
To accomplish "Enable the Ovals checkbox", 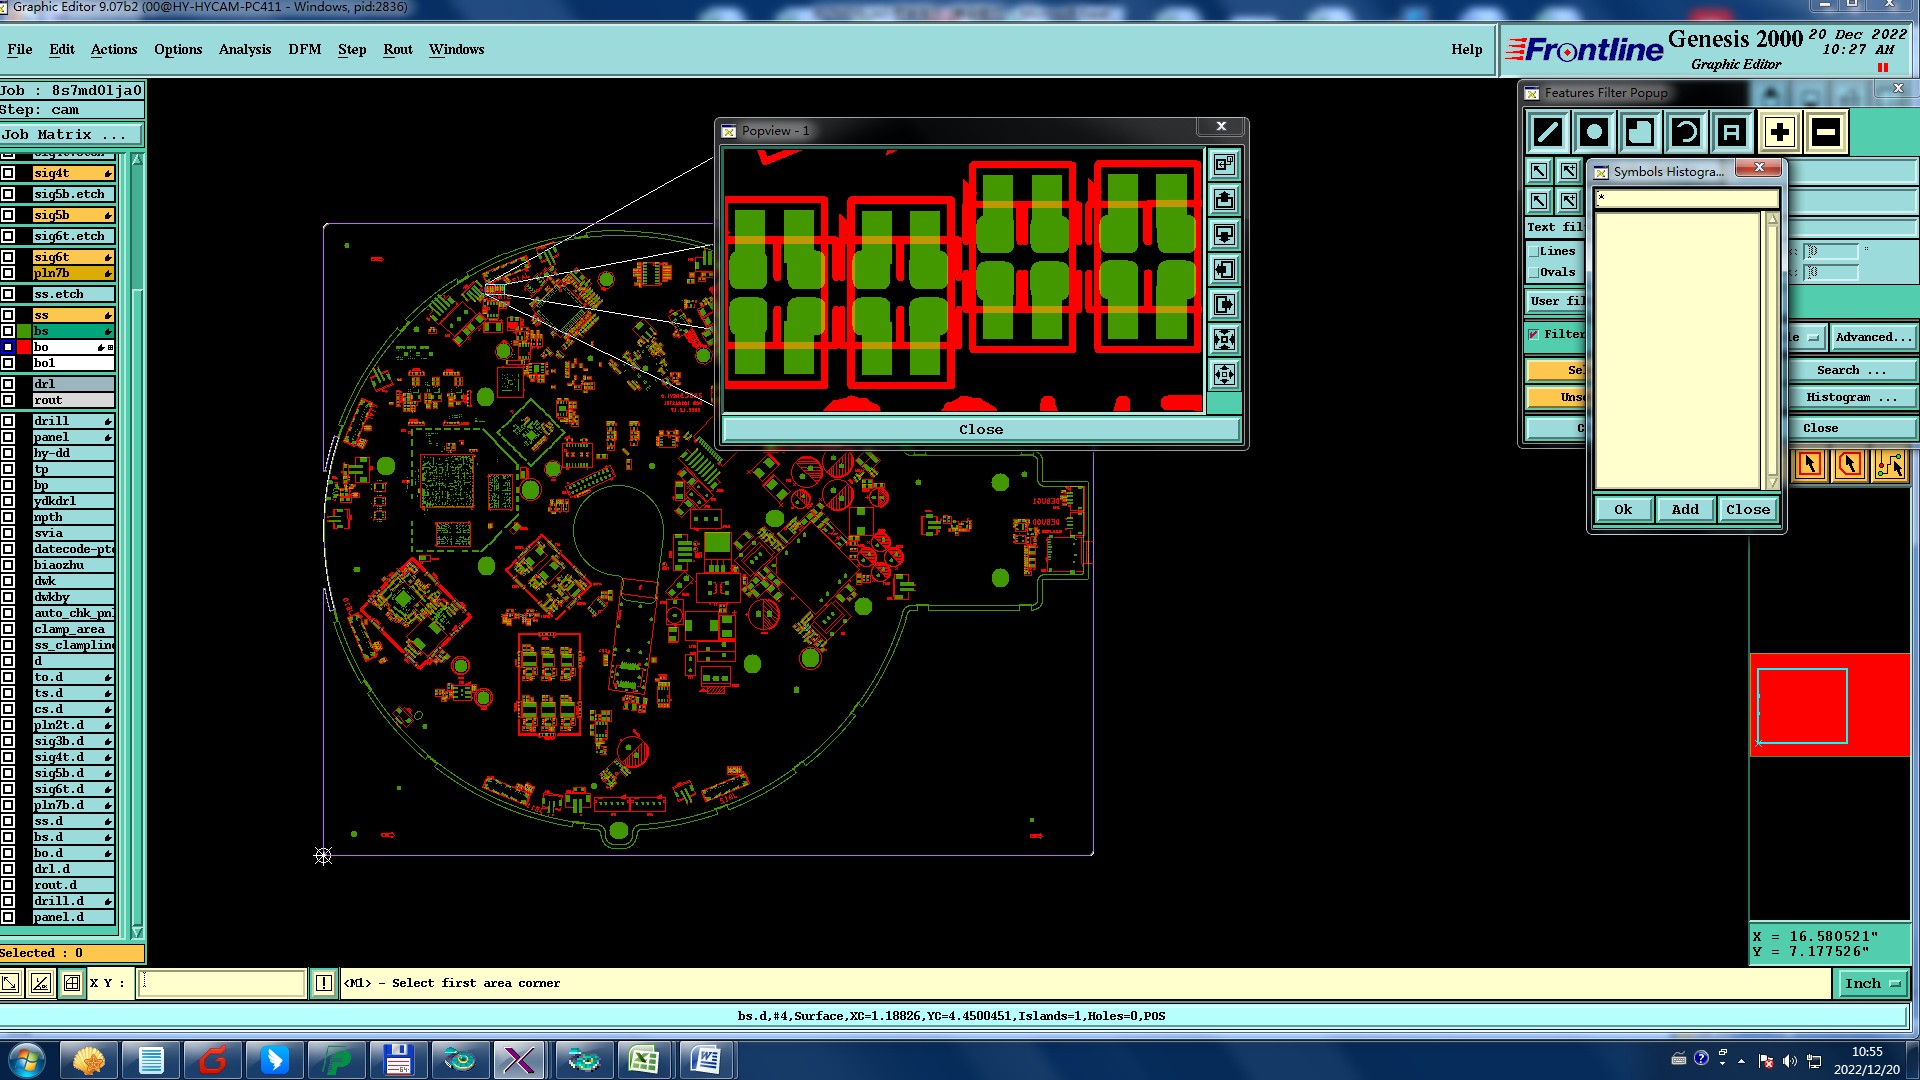I will [x=1534, y=273].
